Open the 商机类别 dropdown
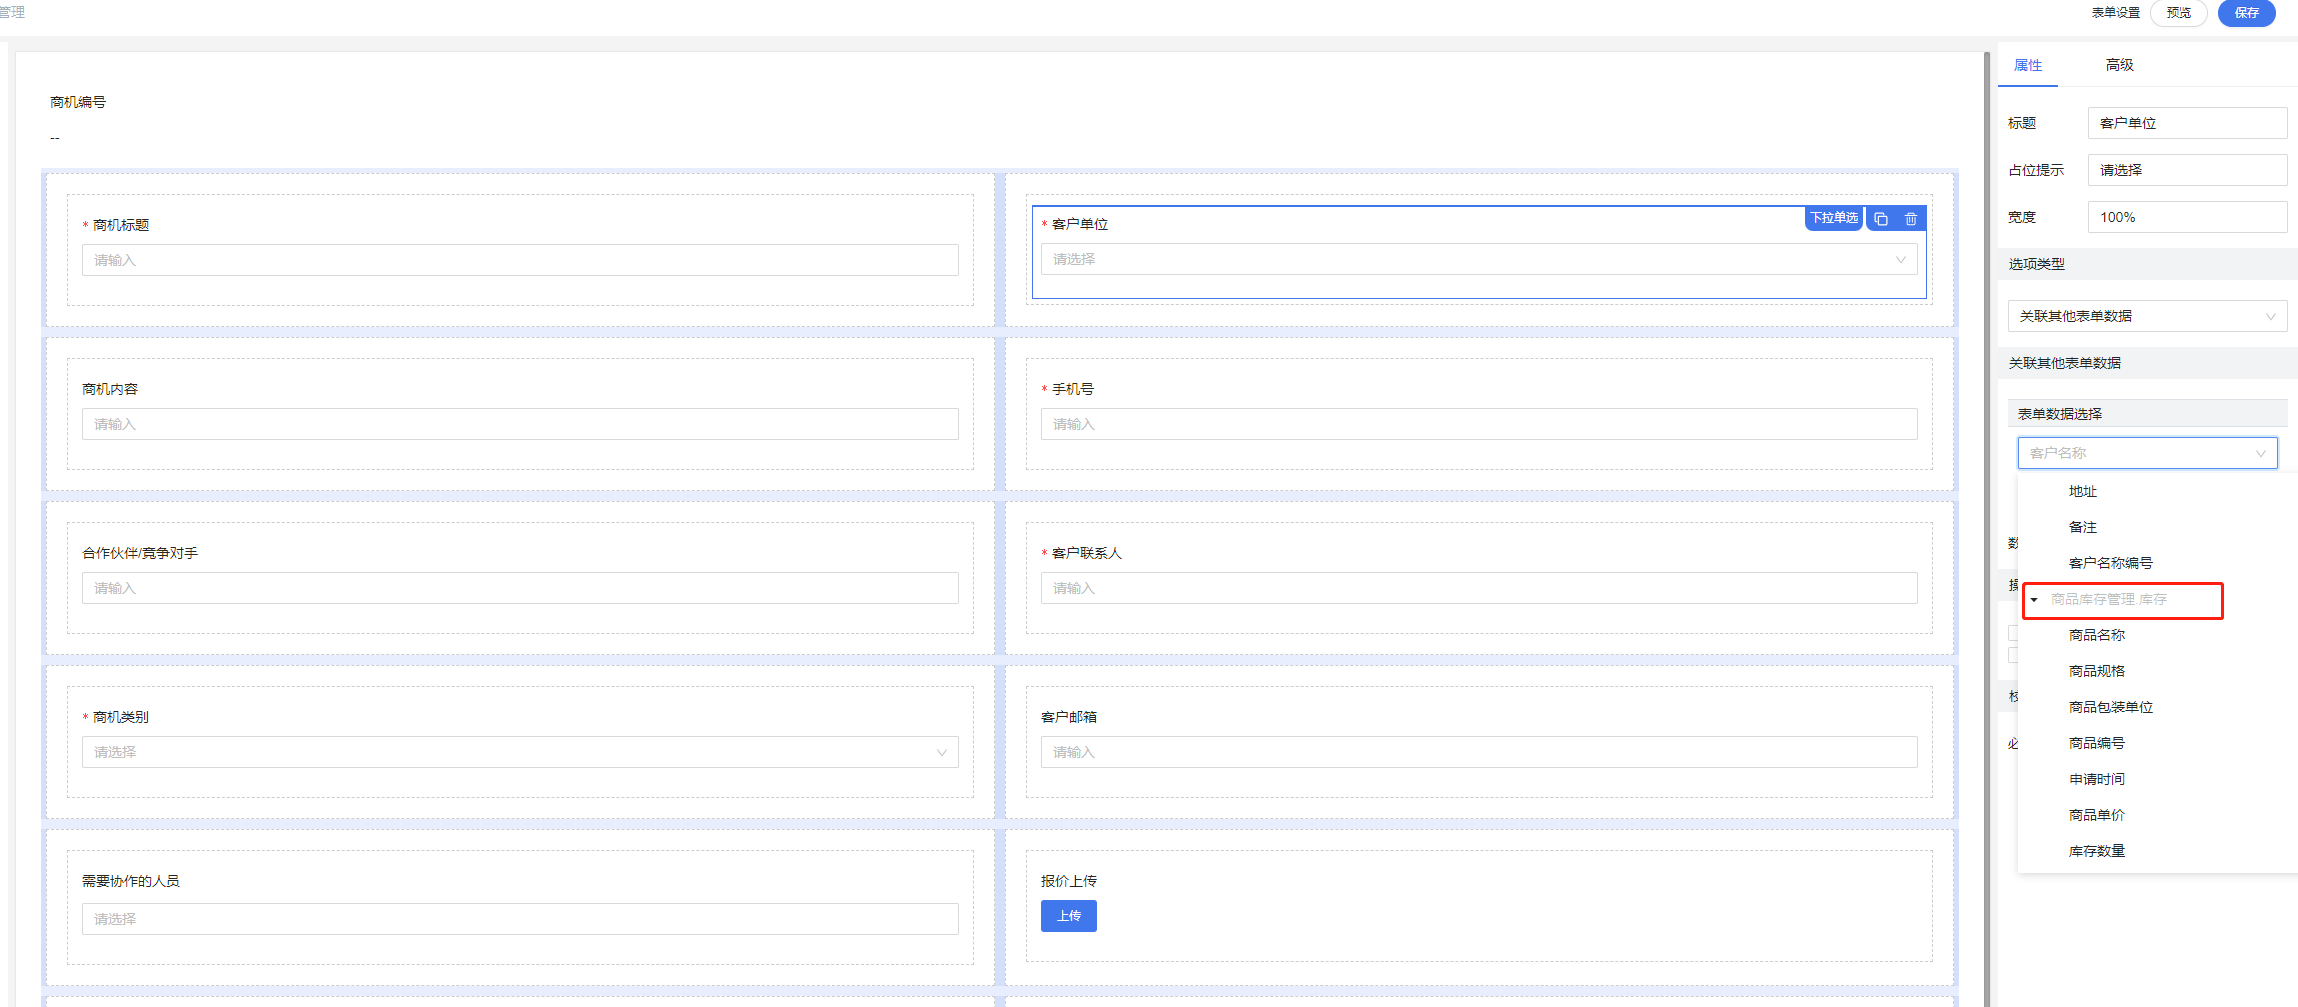Image resolution: width=2298 pixels, height=1007 pixels. click(x=520, y=752)
